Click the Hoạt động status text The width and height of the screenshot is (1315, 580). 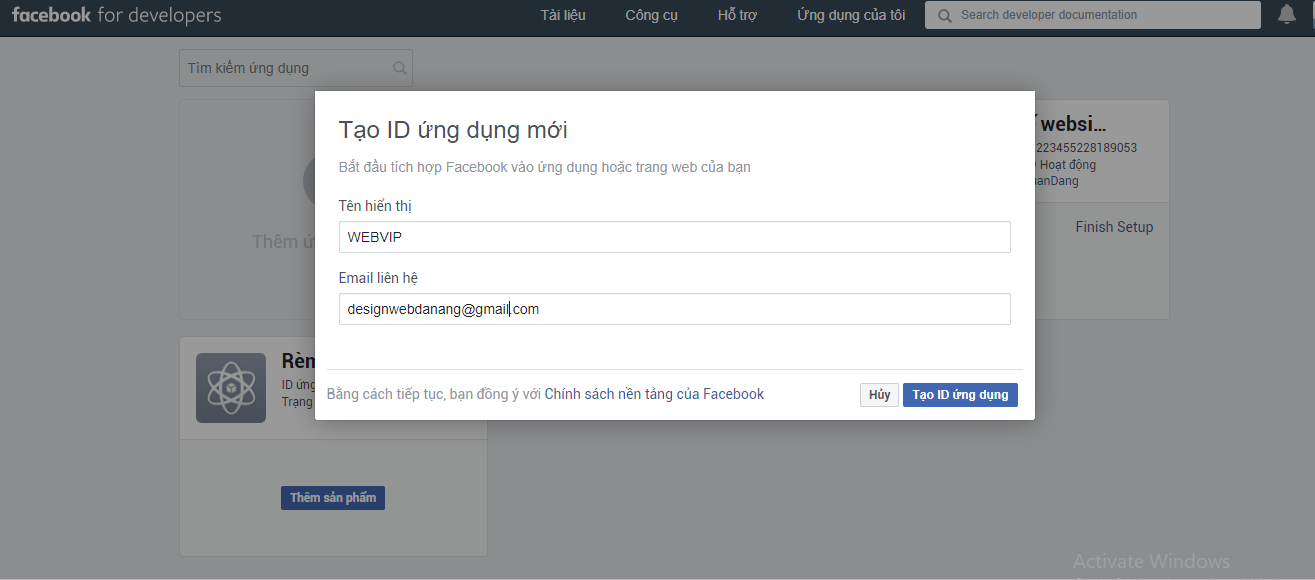(x=1068, y=165)
